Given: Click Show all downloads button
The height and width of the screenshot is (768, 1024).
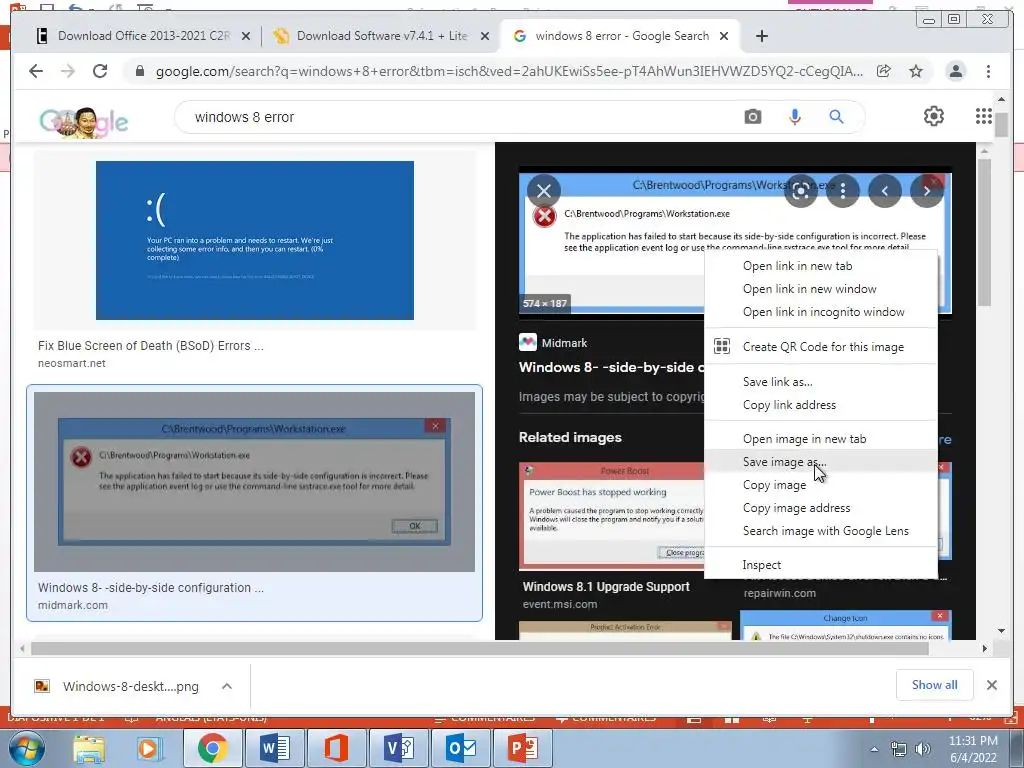Looking at the screenshot, I should pos(935,685).
